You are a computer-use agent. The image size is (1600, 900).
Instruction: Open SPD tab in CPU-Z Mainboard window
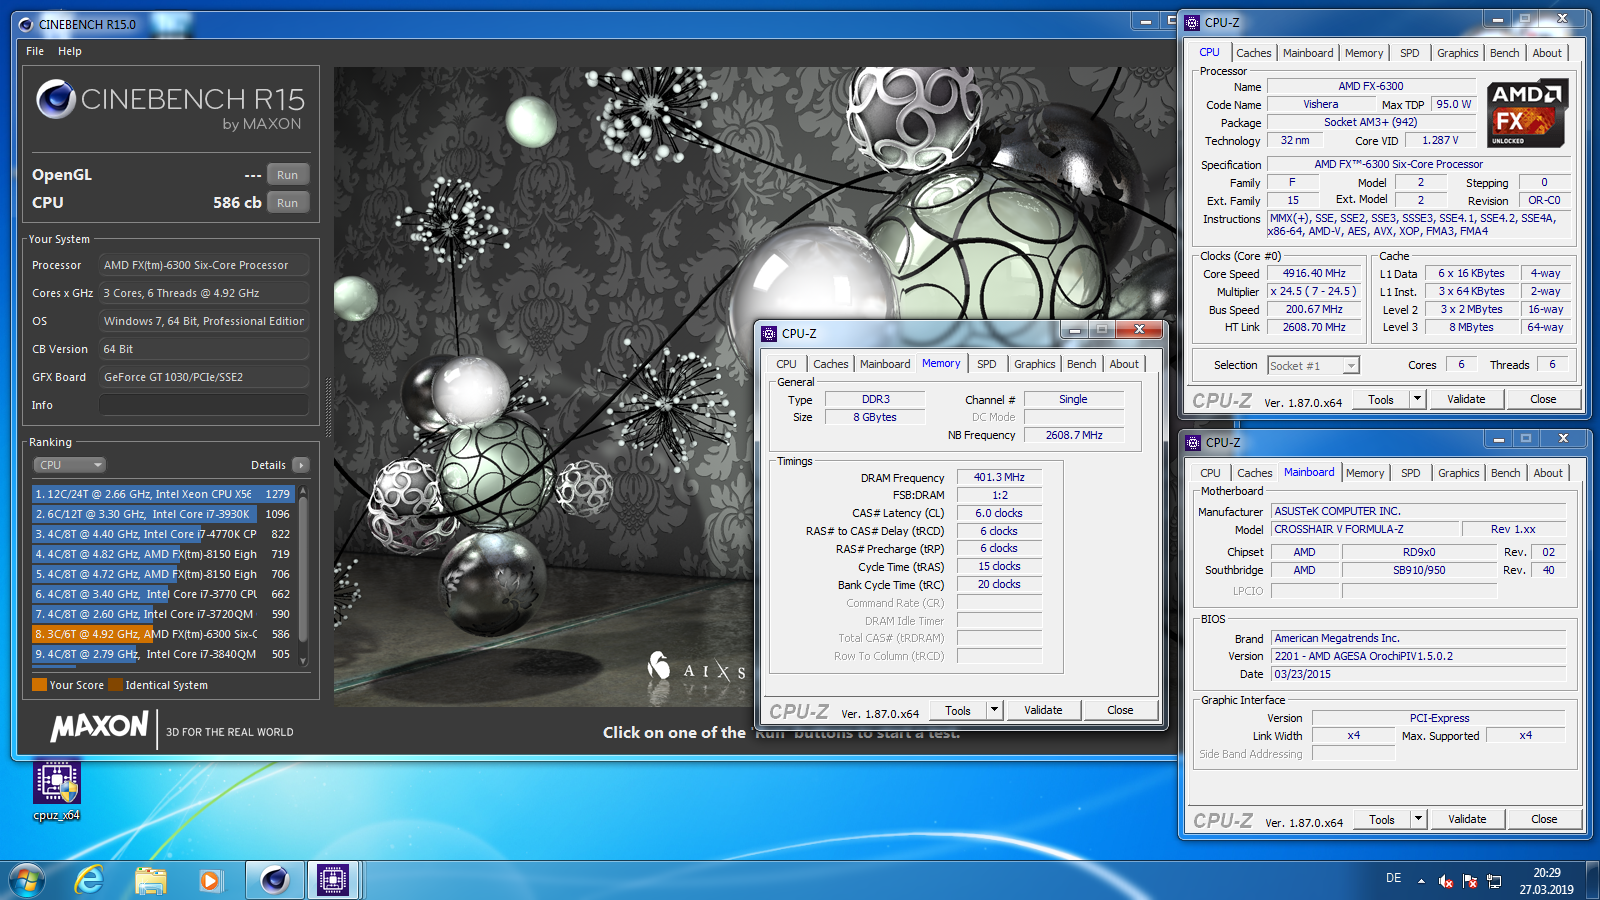[x=1411, y=473]
